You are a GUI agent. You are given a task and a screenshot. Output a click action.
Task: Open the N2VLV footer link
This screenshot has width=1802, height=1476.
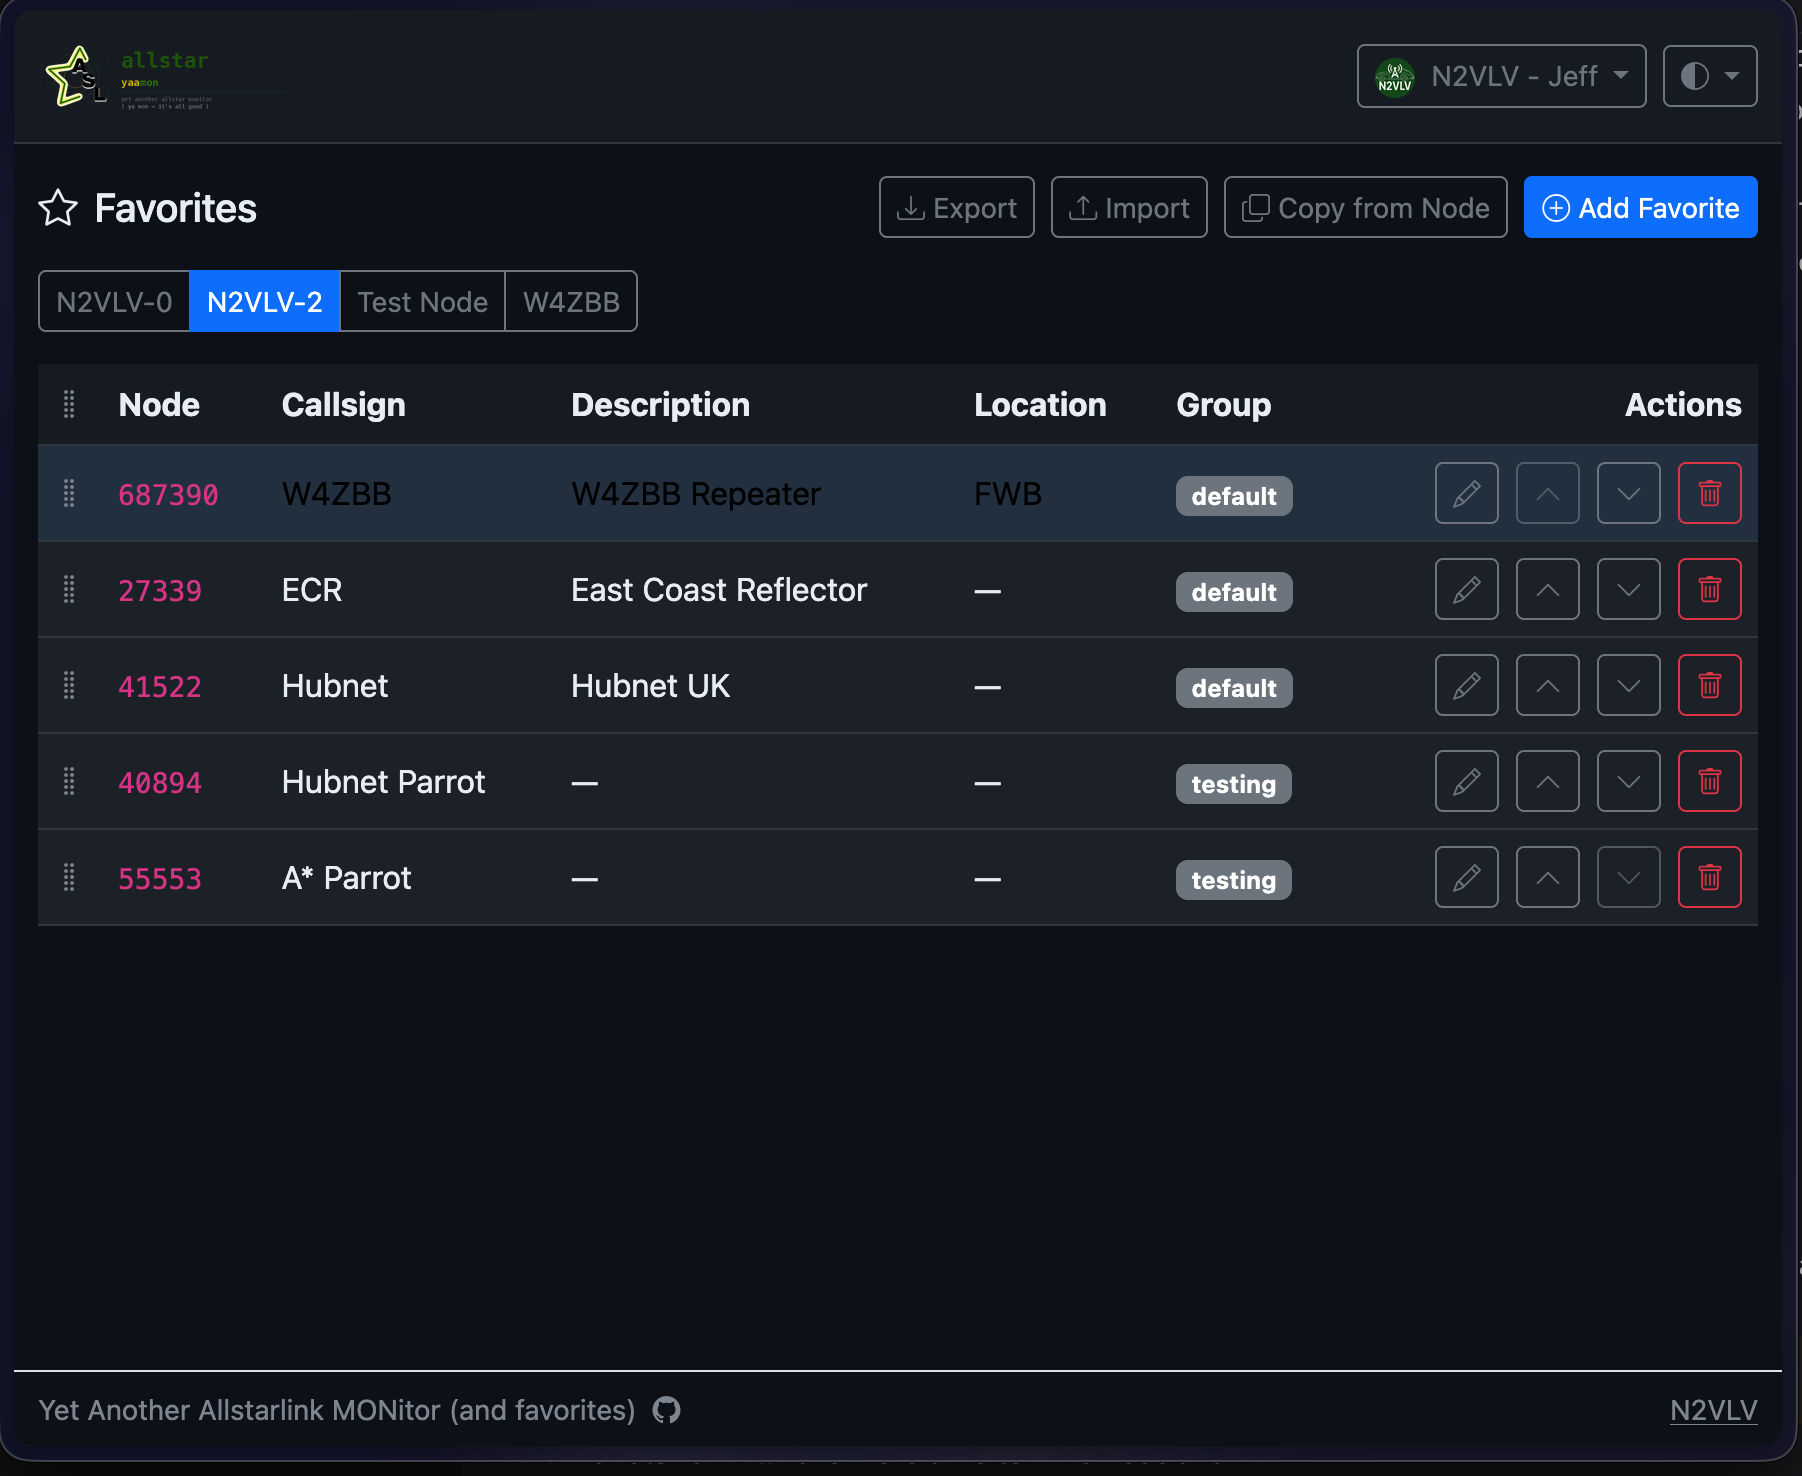1713,1410
